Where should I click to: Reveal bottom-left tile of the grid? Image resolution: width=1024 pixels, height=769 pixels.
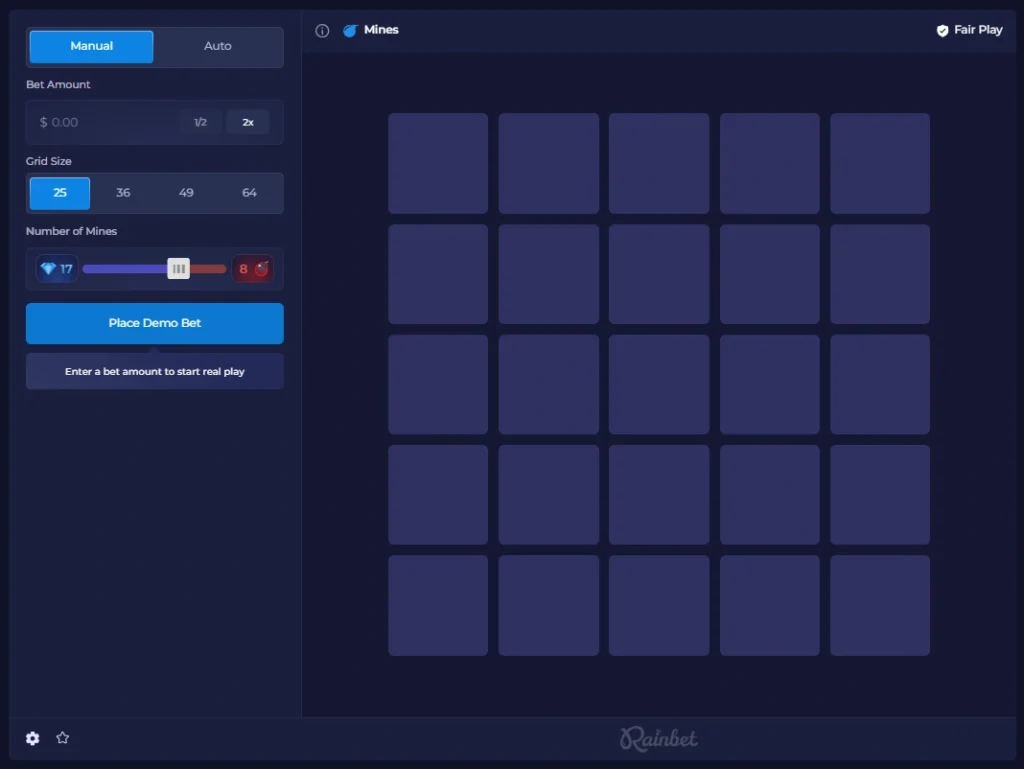click(438, 605)
